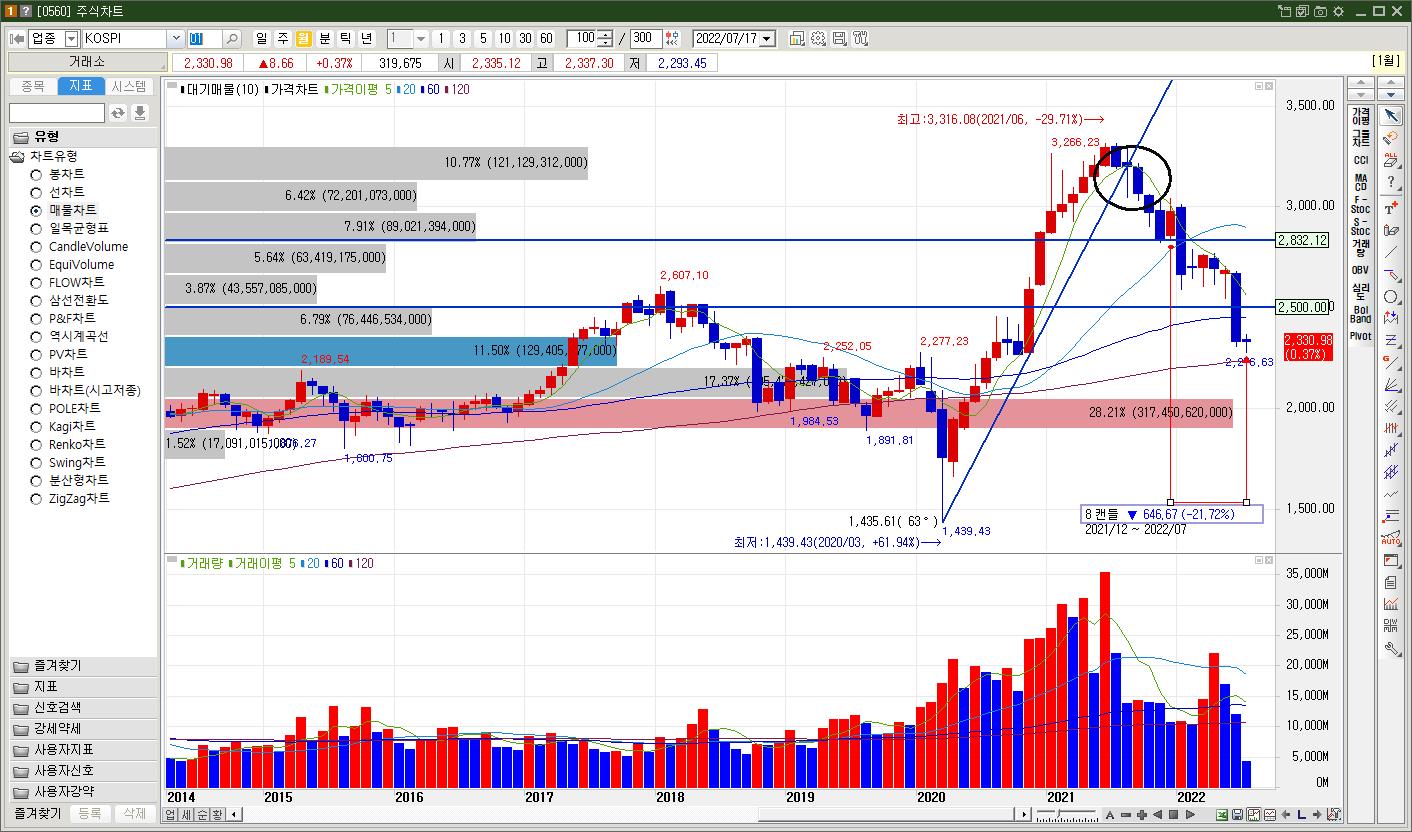This screenshot has width=1412, height=832.
Task: Switch to weekly period 주
Action: [283, 39]
